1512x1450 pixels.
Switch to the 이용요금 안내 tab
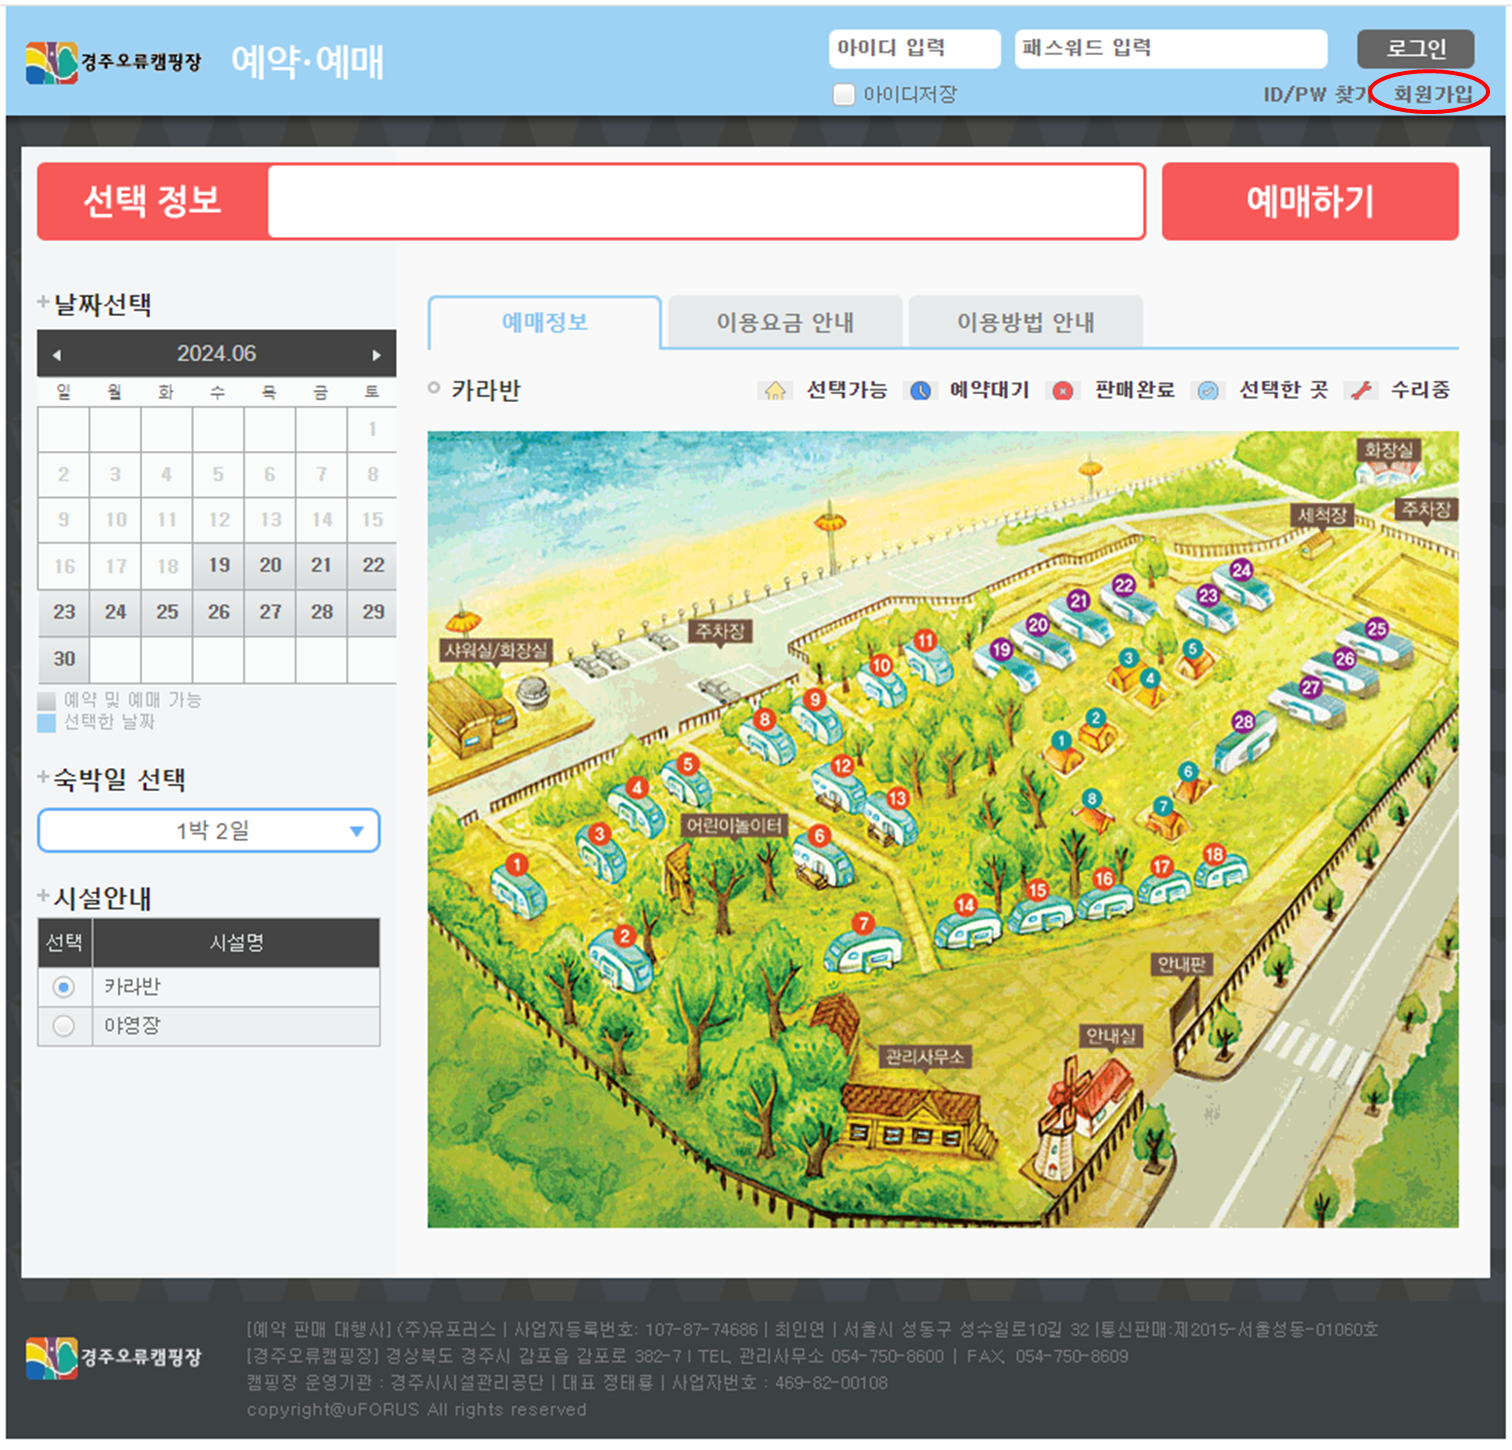[785, 322]
